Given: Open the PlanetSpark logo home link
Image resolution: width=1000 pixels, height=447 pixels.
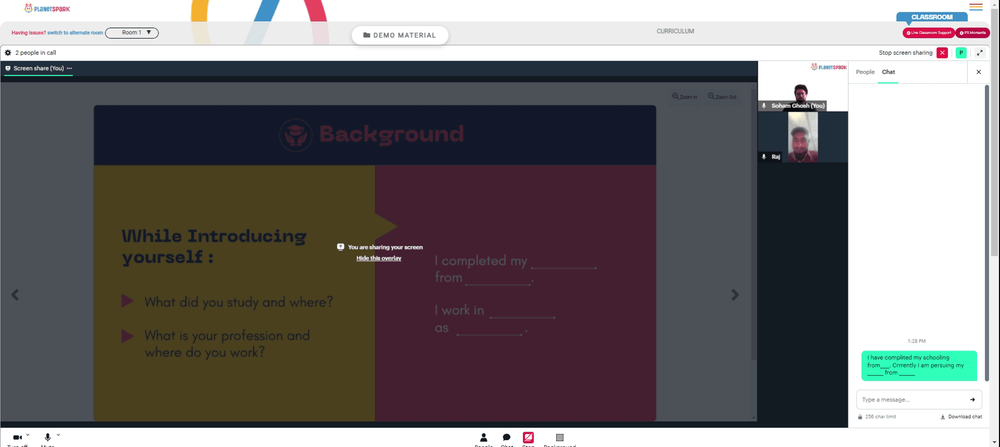Looking at the screenshot, I should [47, 8].
